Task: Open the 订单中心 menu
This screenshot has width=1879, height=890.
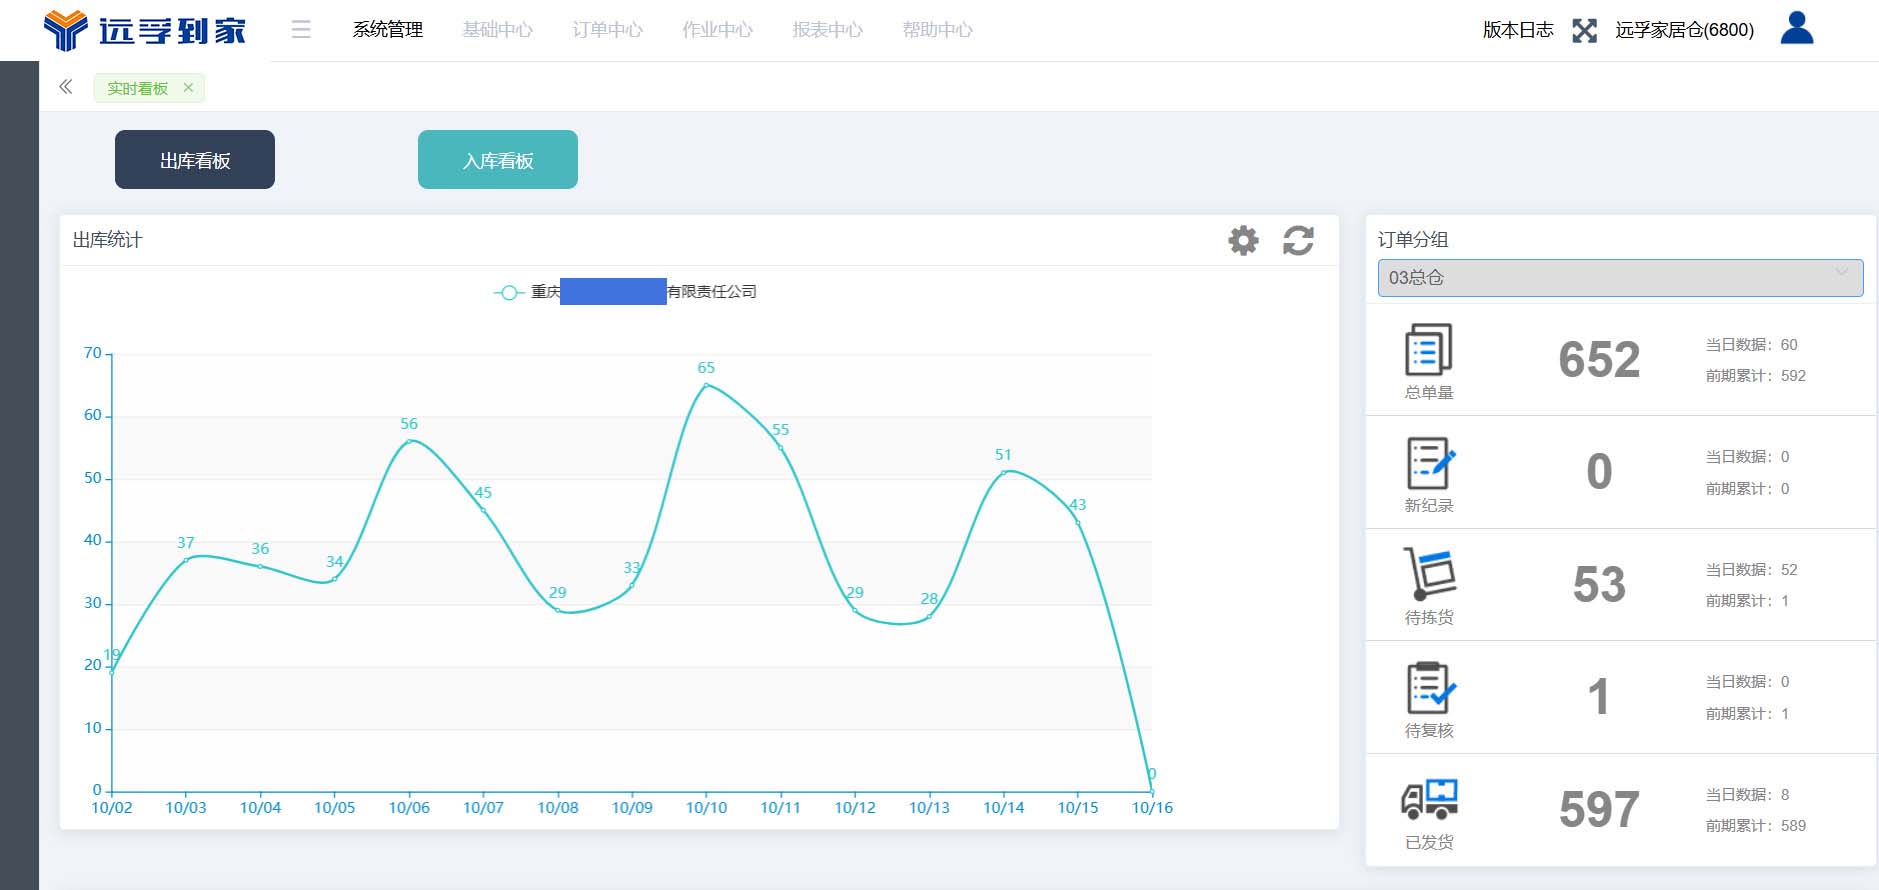Action: click(x=607, y=30)
